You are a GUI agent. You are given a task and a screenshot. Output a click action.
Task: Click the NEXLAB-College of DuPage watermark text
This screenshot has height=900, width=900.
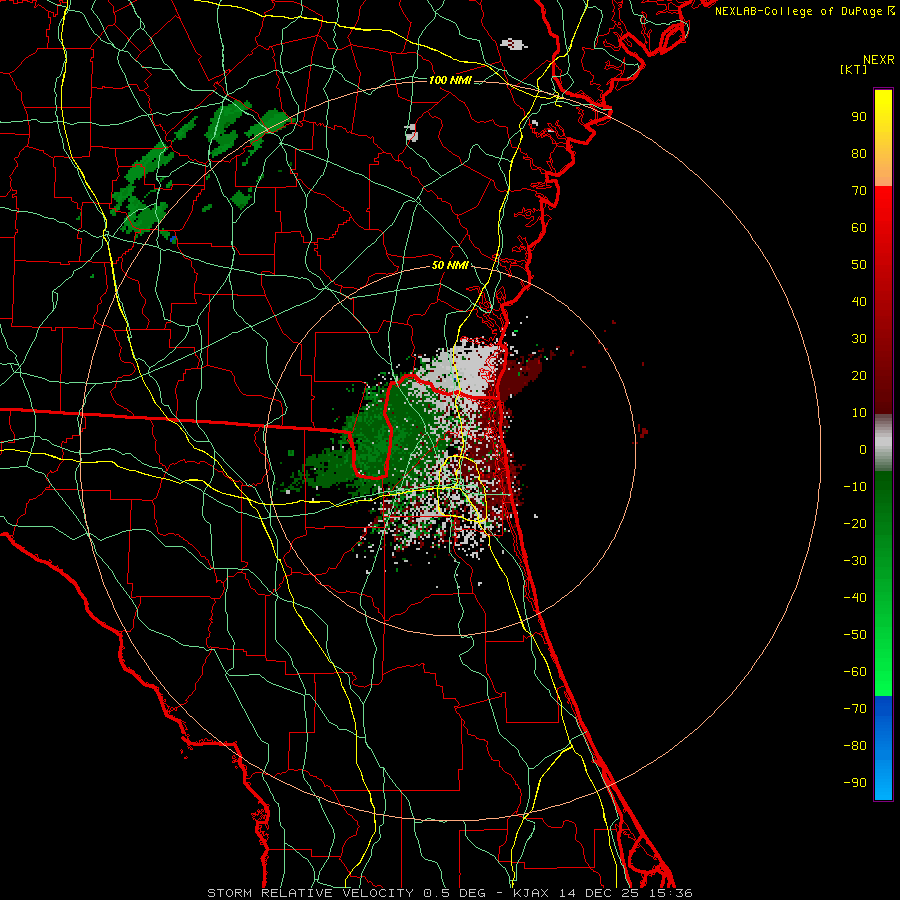pos(804,11)
